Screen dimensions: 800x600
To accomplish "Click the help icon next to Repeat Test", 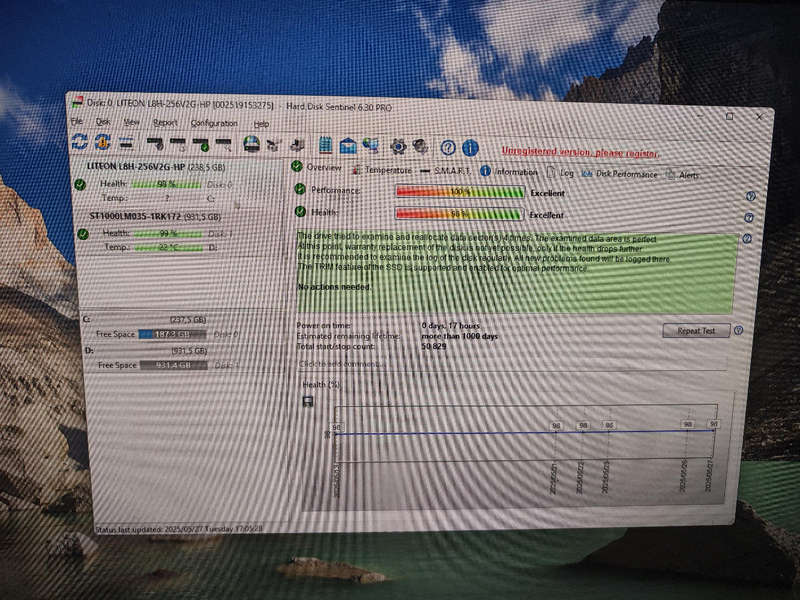I will point(738,331).
